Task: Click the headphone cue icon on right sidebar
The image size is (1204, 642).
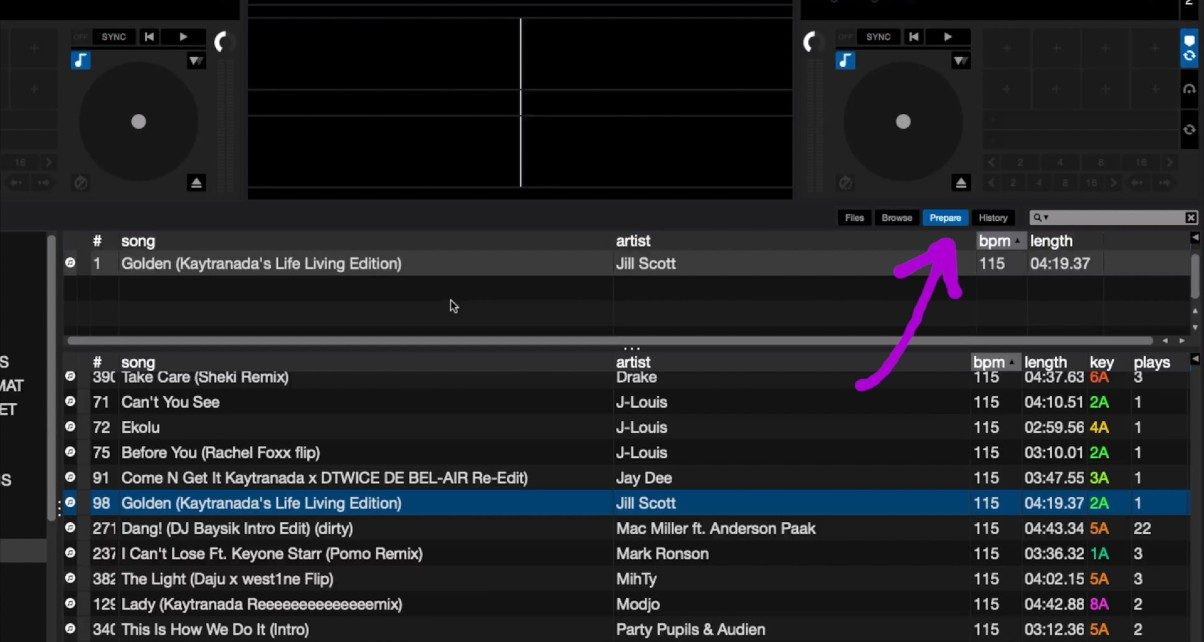Action: pos(1188,89)
